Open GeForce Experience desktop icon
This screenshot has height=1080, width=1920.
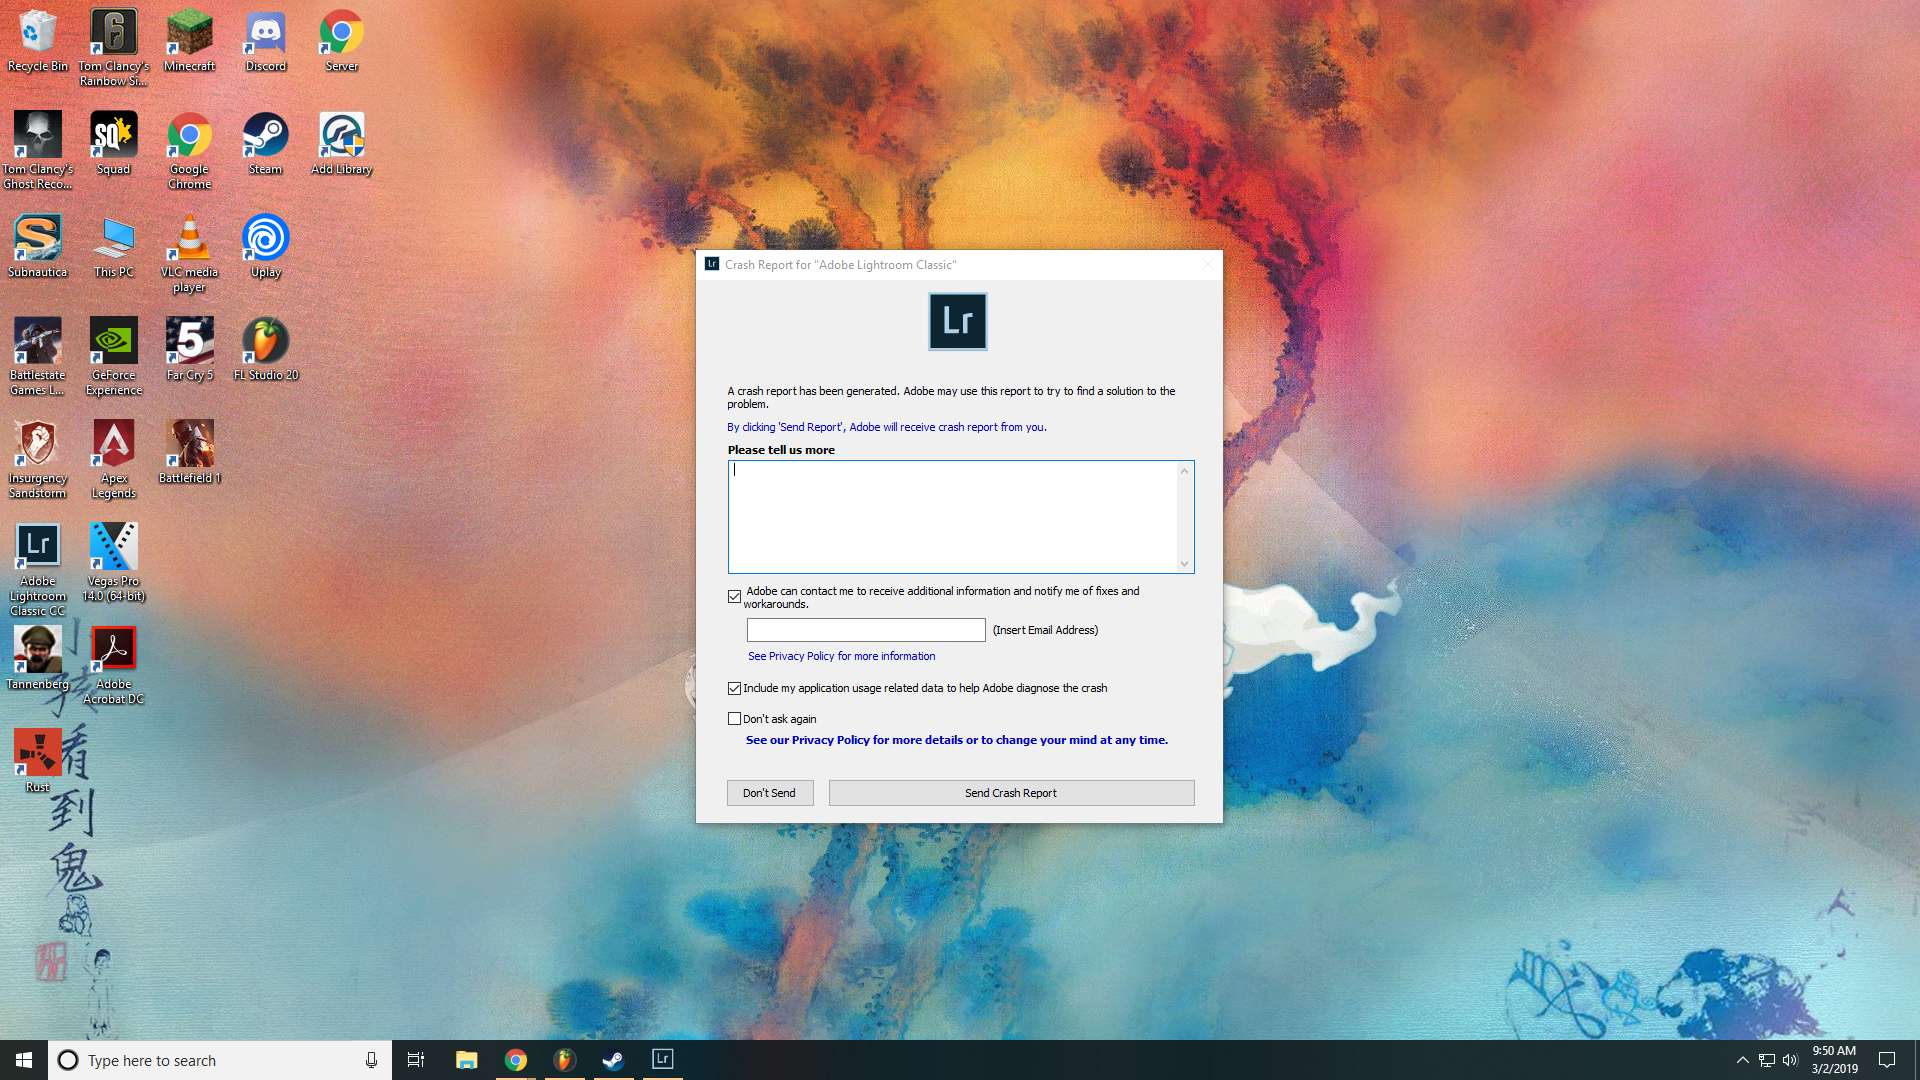click(113, 343)
